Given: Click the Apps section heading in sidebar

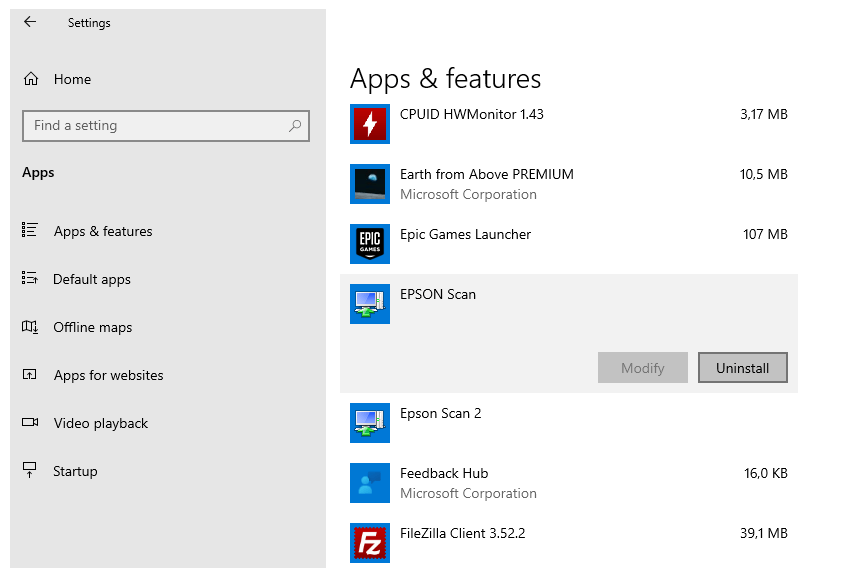Looking at the screenshot, I should (38, 173).
